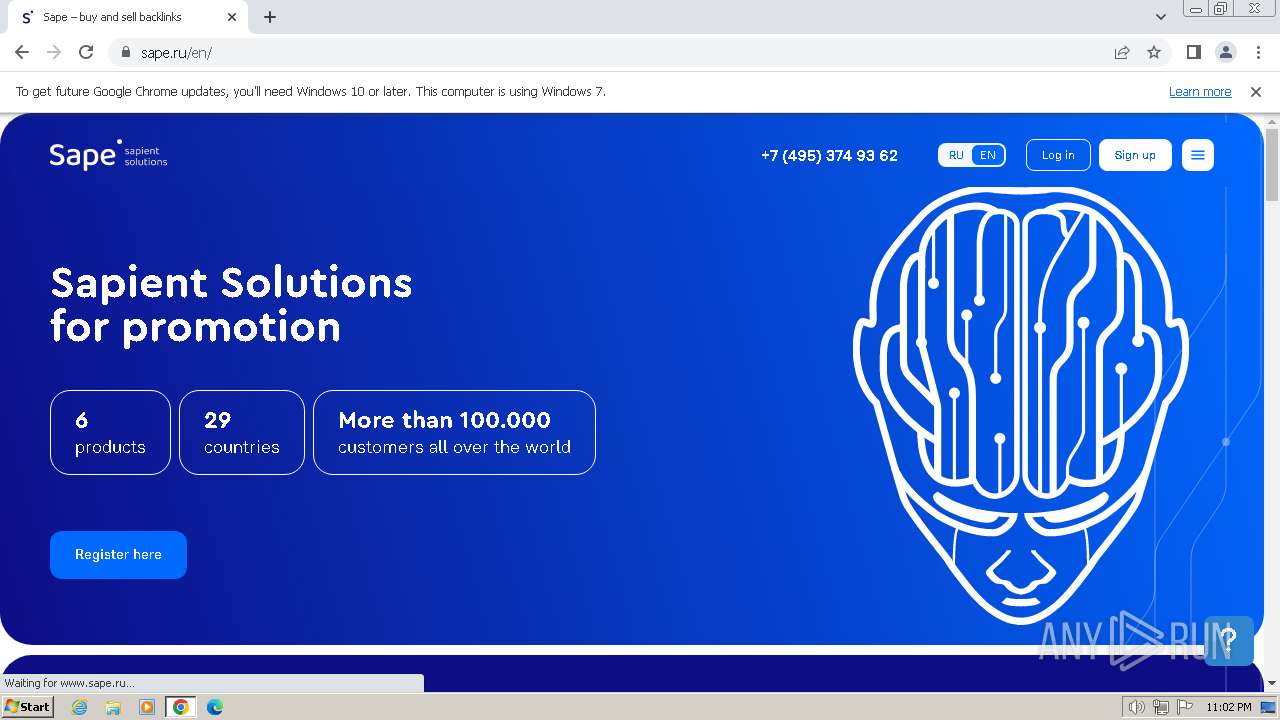Click the address bar URL field
Screen dimensions: 1280x720
tap(620, 52)
